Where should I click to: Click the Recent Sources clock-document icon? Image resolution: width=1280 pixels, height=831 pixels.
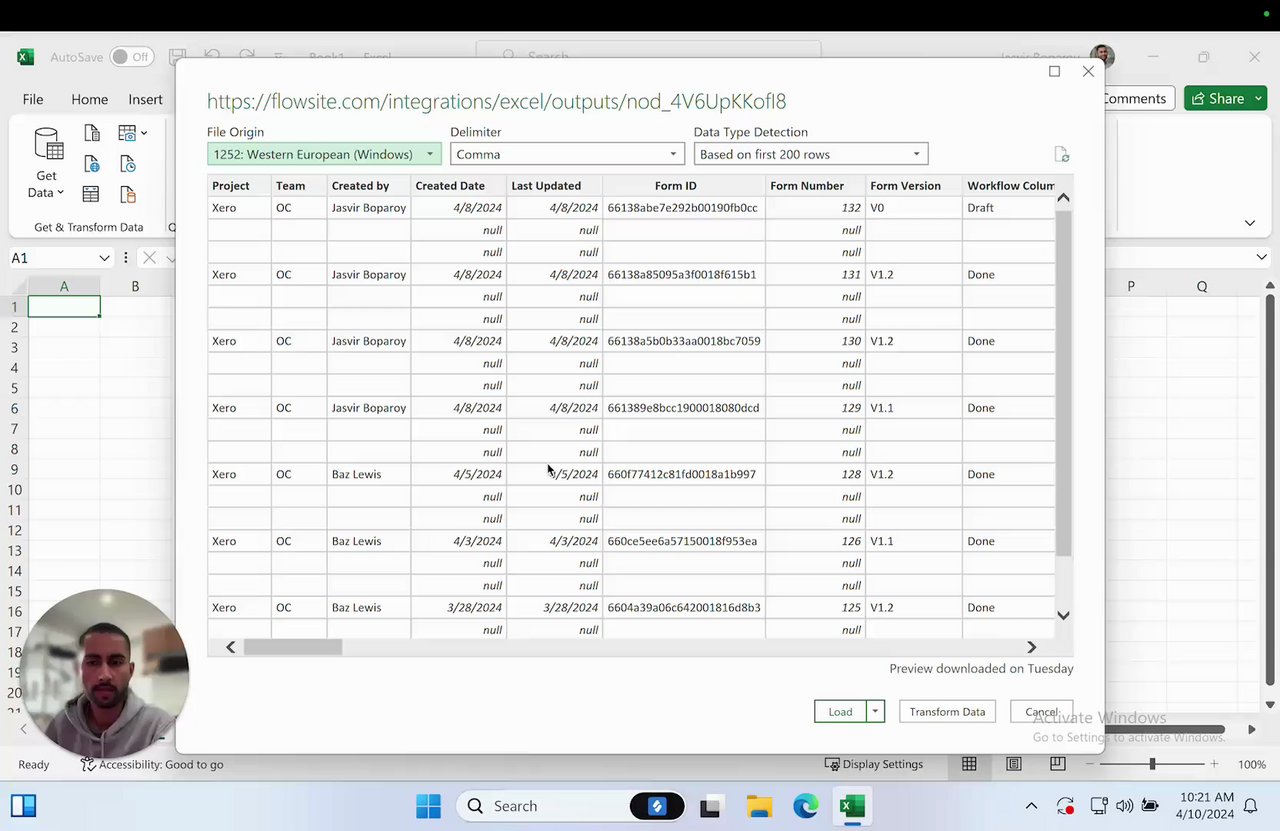[x=127, y=164]
